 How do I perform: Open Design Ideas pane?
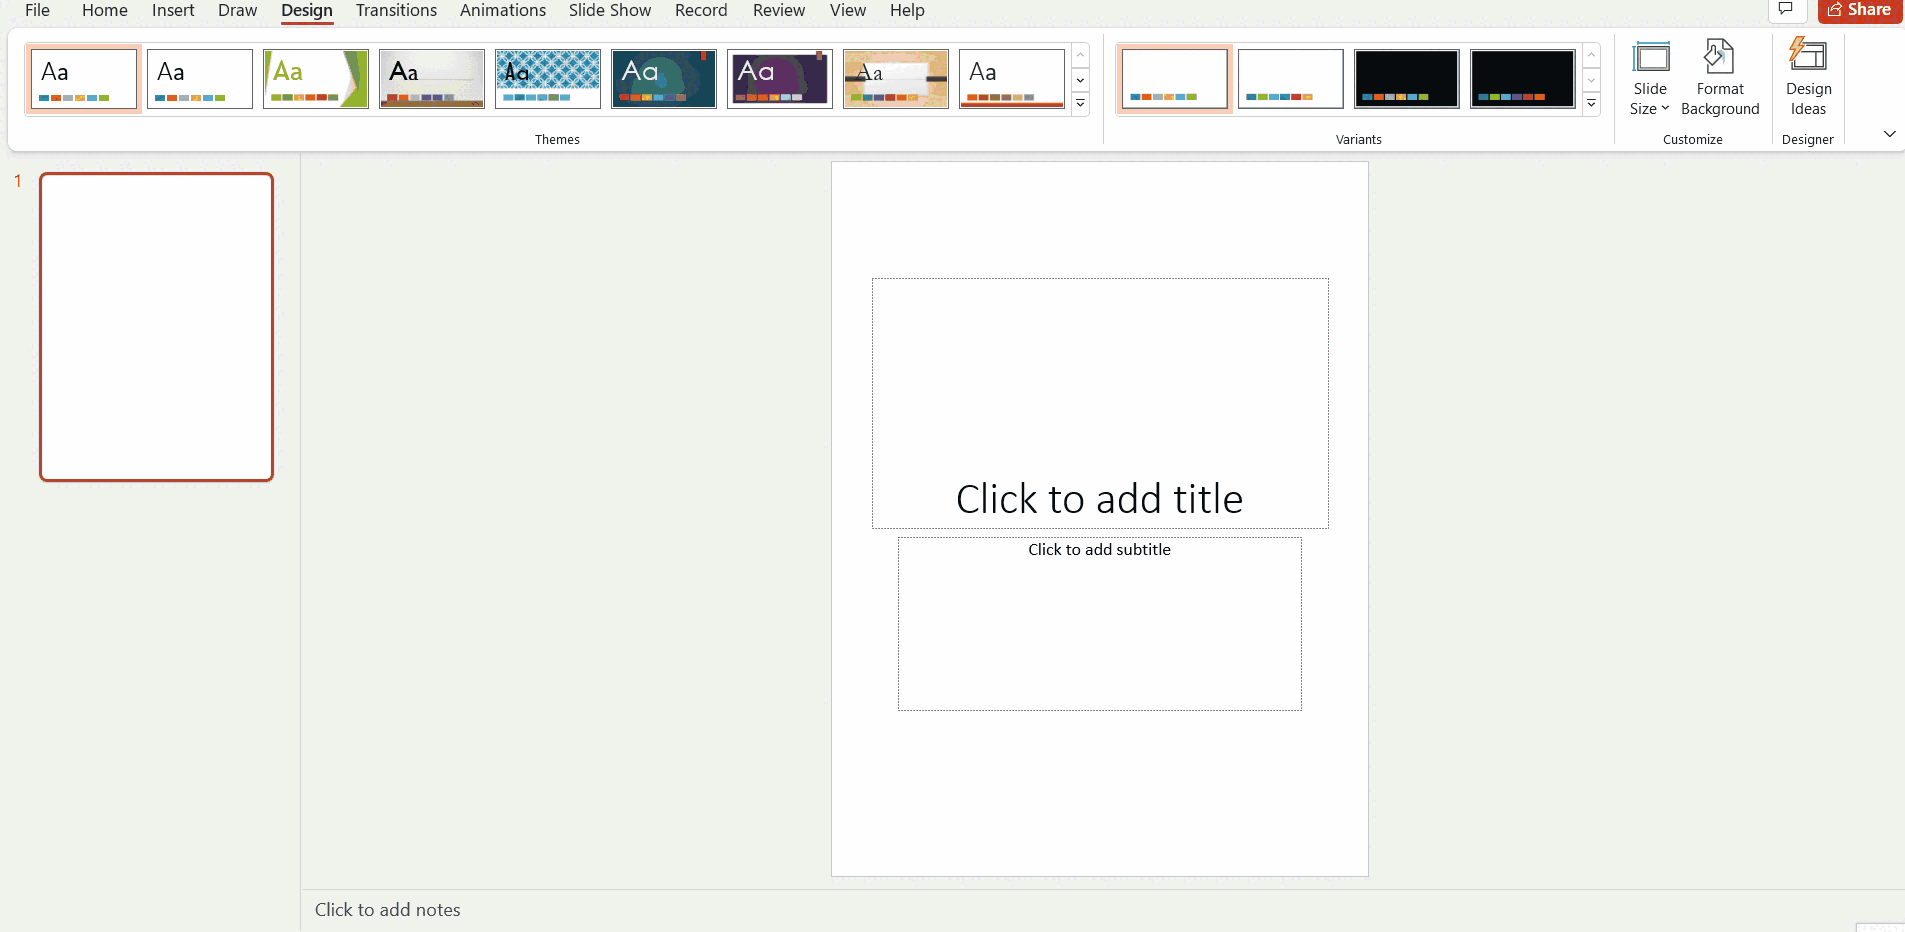pos(1808,80)
